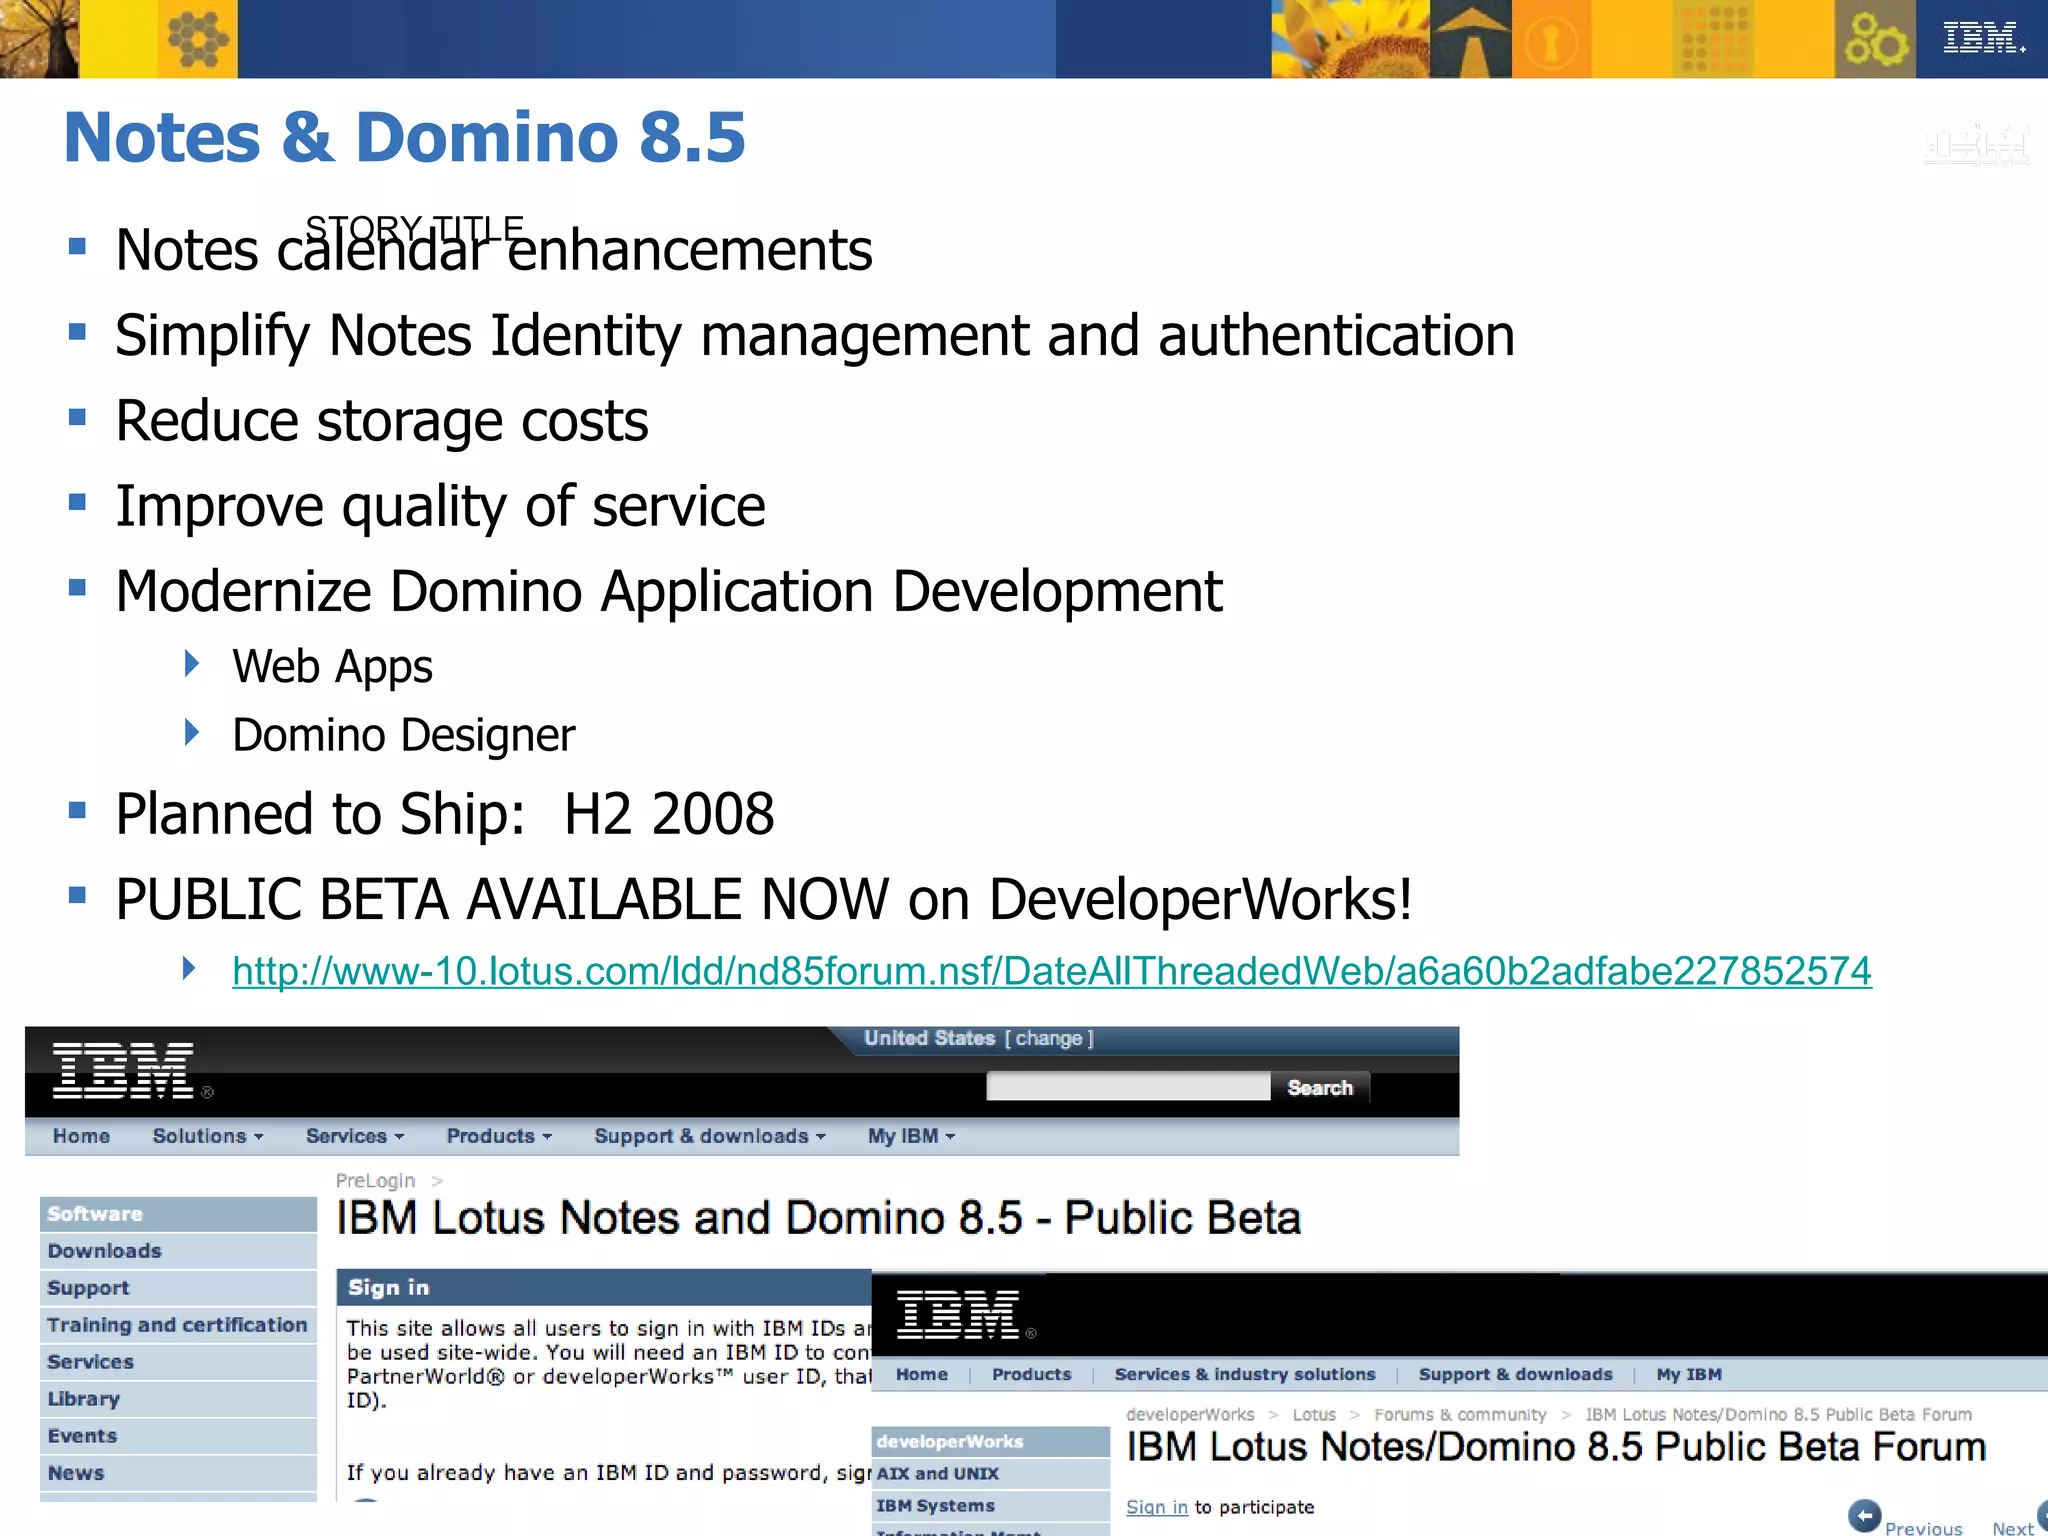Select Support in the left sidebar
The height and width of the screenshot is (1536, 2048).
coord(178,1288)
